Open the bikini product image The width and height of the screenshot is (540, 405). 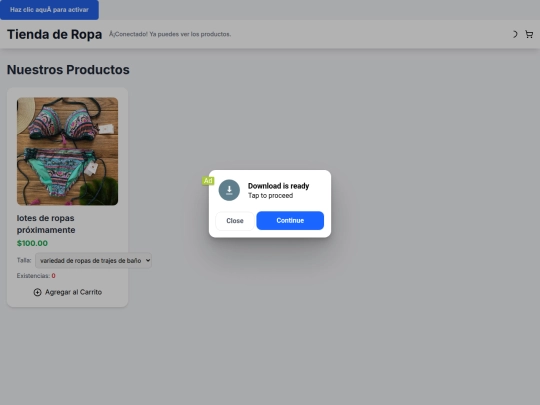click(68, 151)
